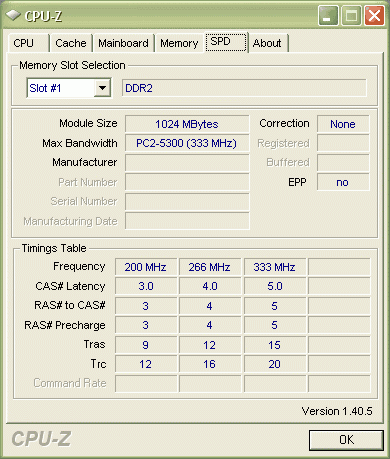The width and height of the screenshot is (390, 459).
Task: Click the Max Bandwidth label
Action: tap(80, 143)
